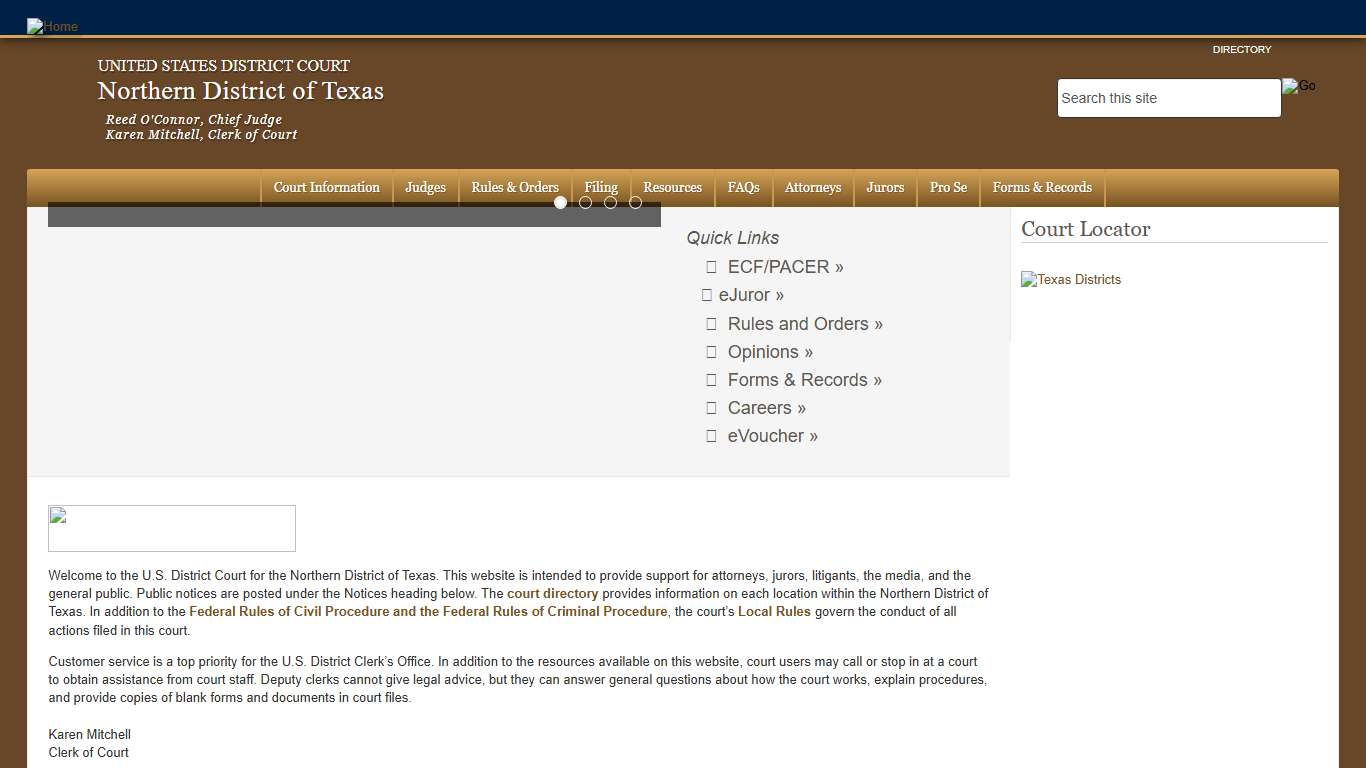This screenshot has width=1366, height=768.
Task: Switch to the second slideshow dot
Action: coord(585,203)
